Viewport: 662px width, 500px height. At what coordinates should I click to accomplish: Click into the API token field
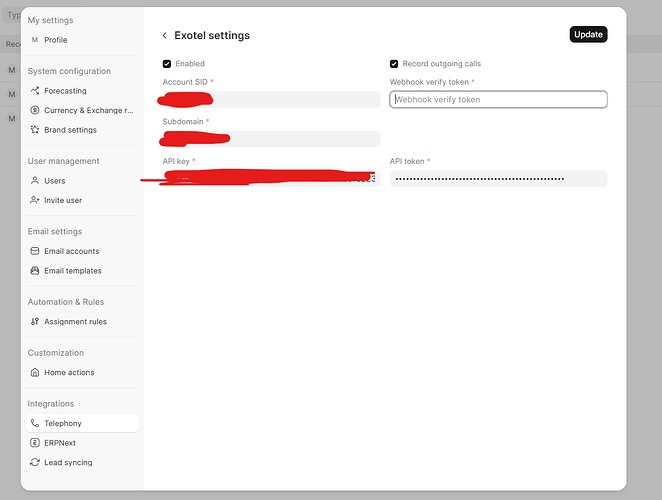(x=498, y=178)
